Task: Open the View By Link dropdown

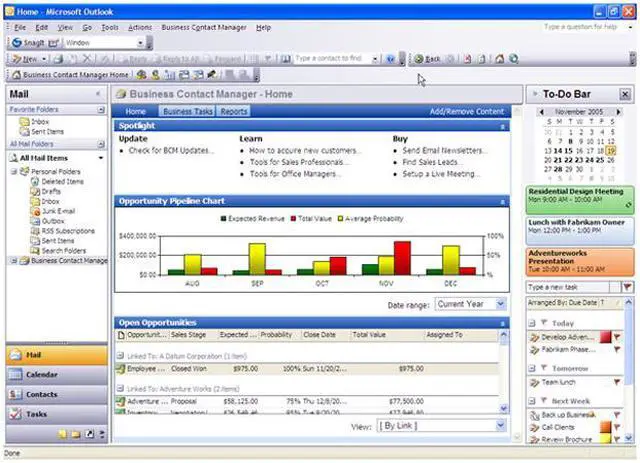Action: click(x=501, y=426)
